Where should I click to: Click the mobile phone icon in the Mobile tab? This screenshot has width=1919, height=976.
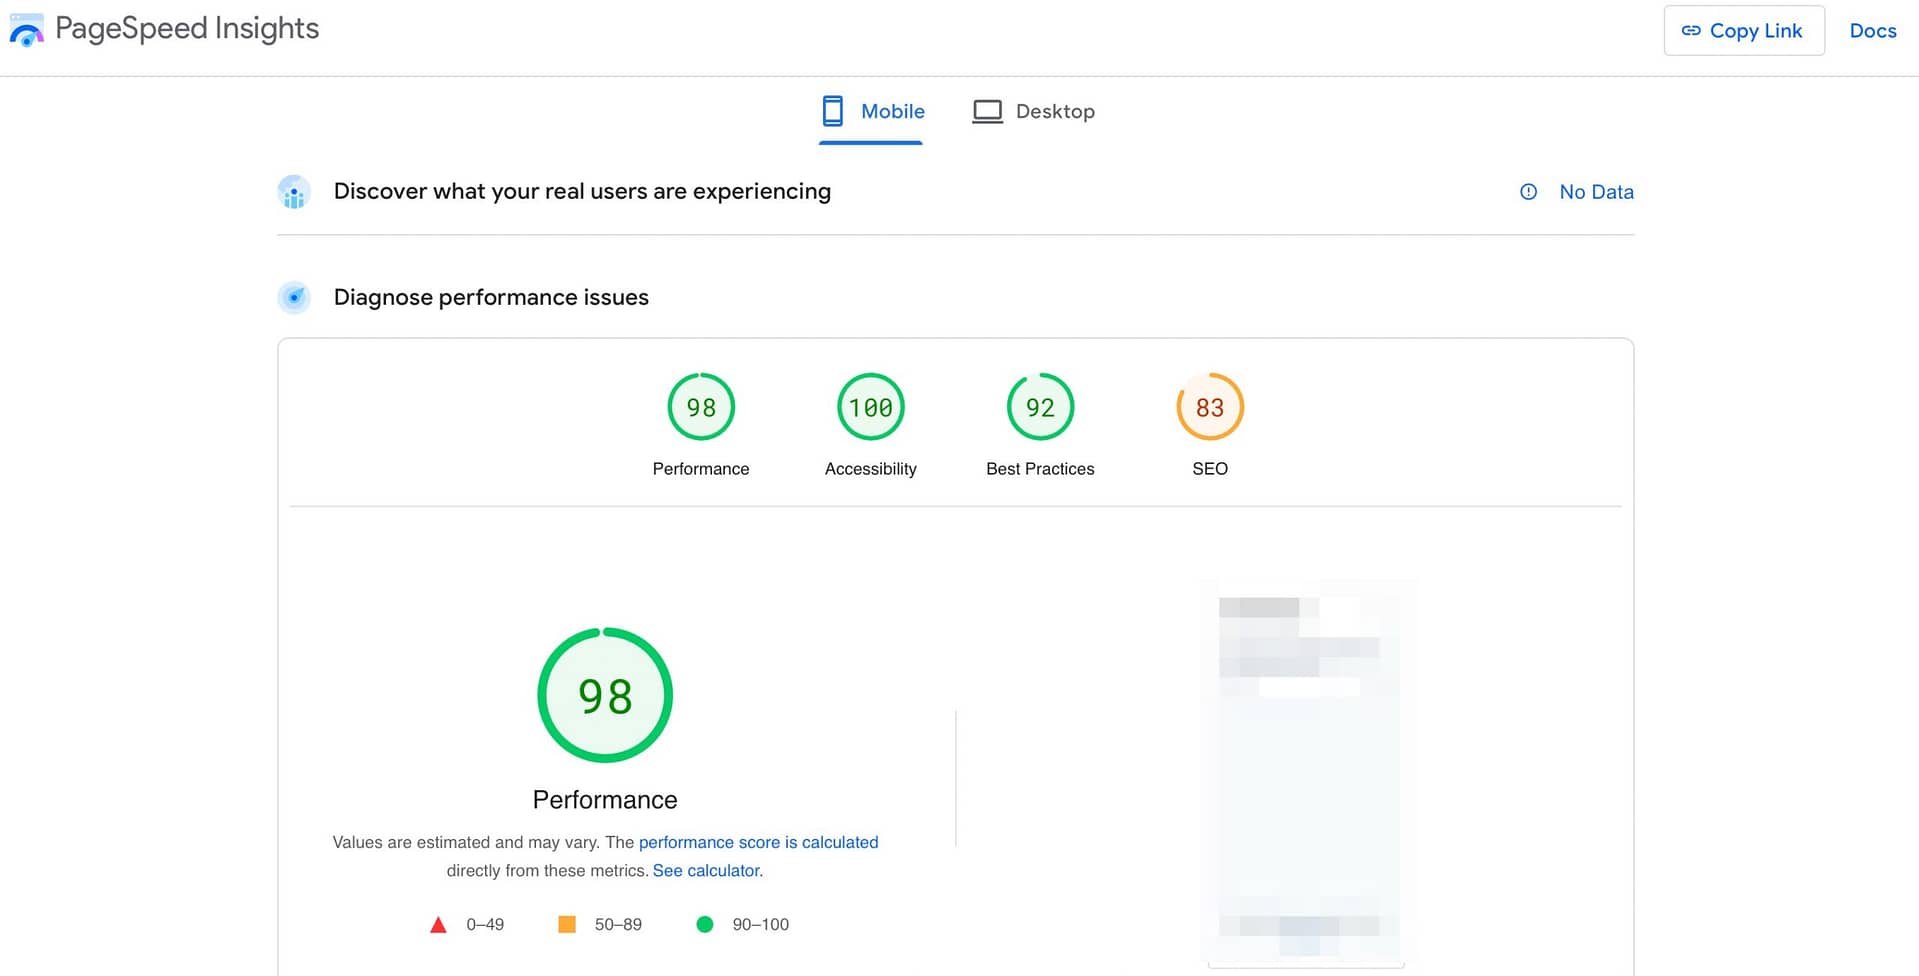(832, 111)
